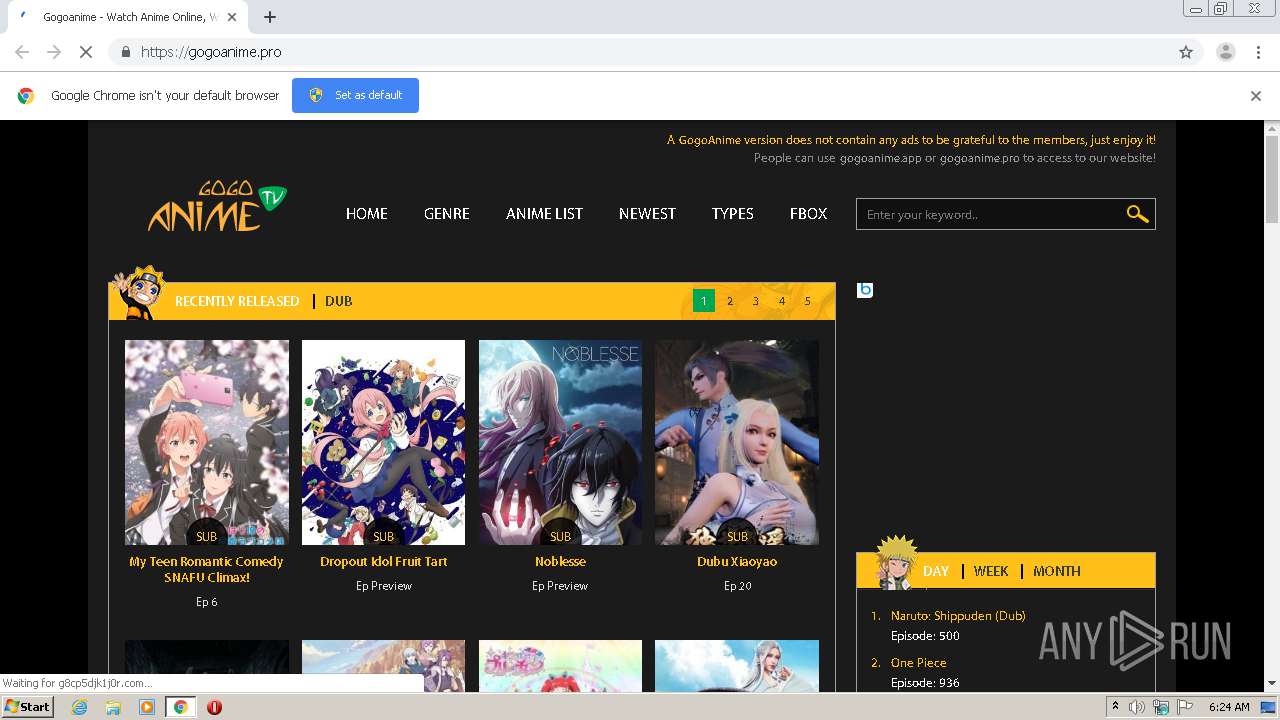Viewport: 1280px width, 720px height.
Task: Open Chrome three-dot menu
Action: 1258,52
